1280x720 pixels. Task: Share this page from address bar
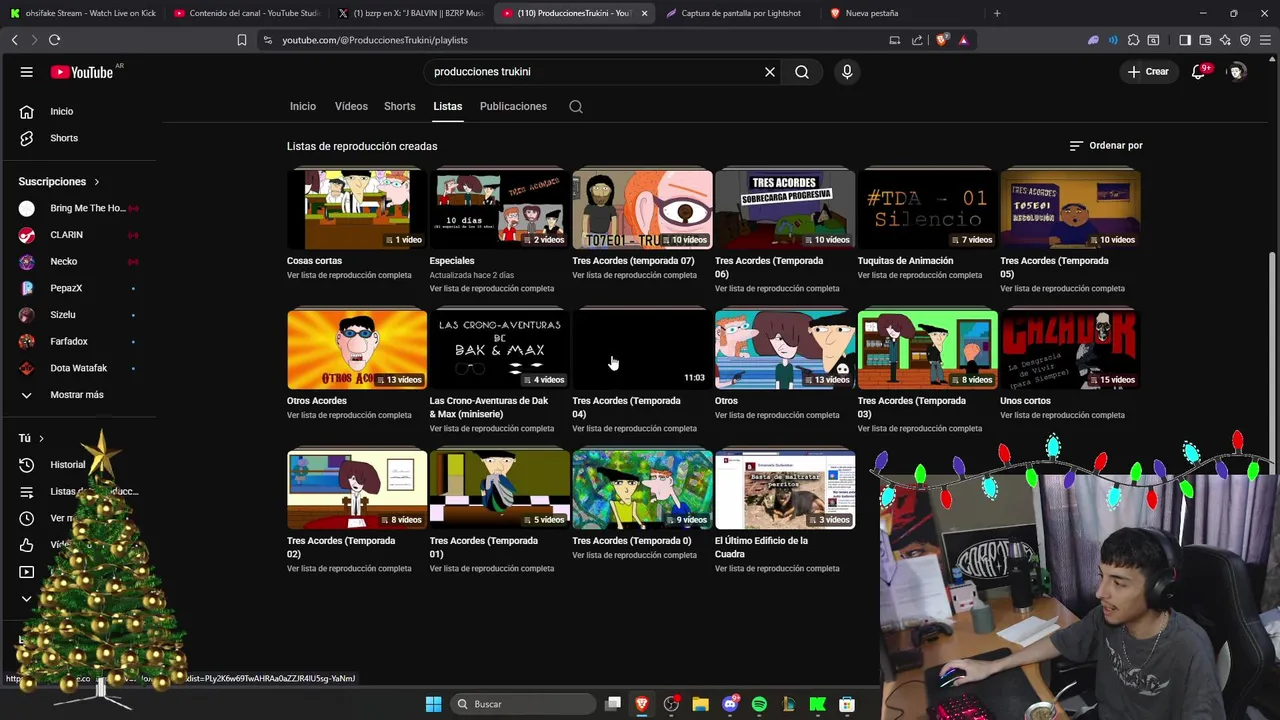[x=917, y=40]
